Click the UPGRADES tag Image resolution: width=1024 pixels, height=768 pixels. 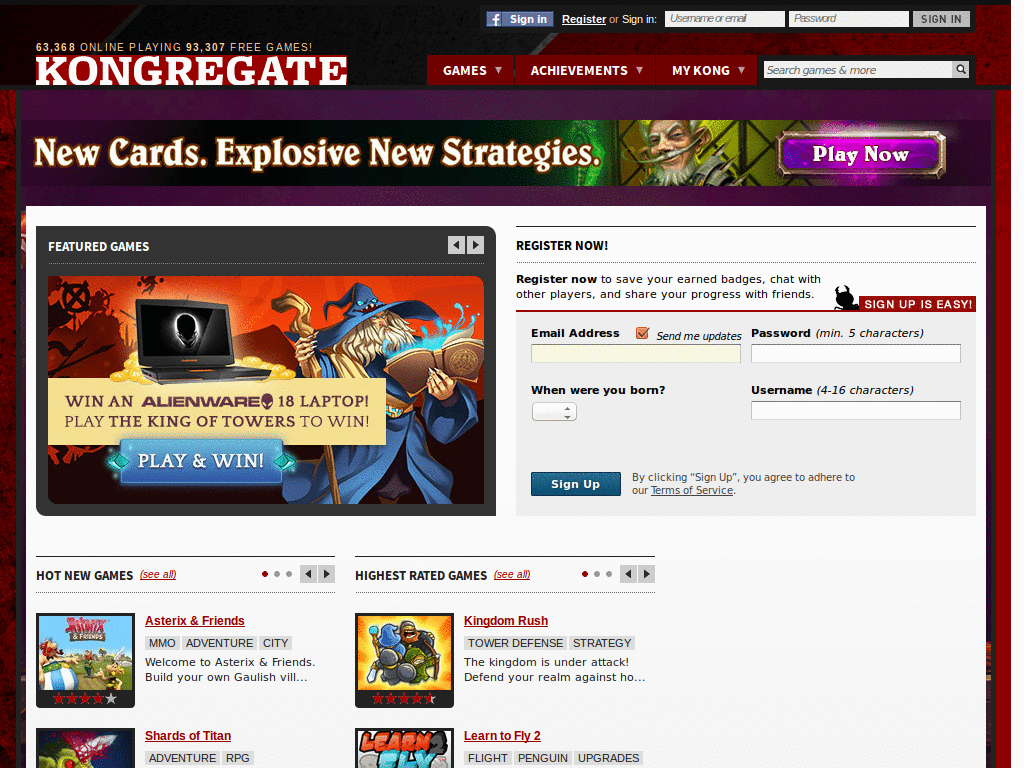click(609, 758)
